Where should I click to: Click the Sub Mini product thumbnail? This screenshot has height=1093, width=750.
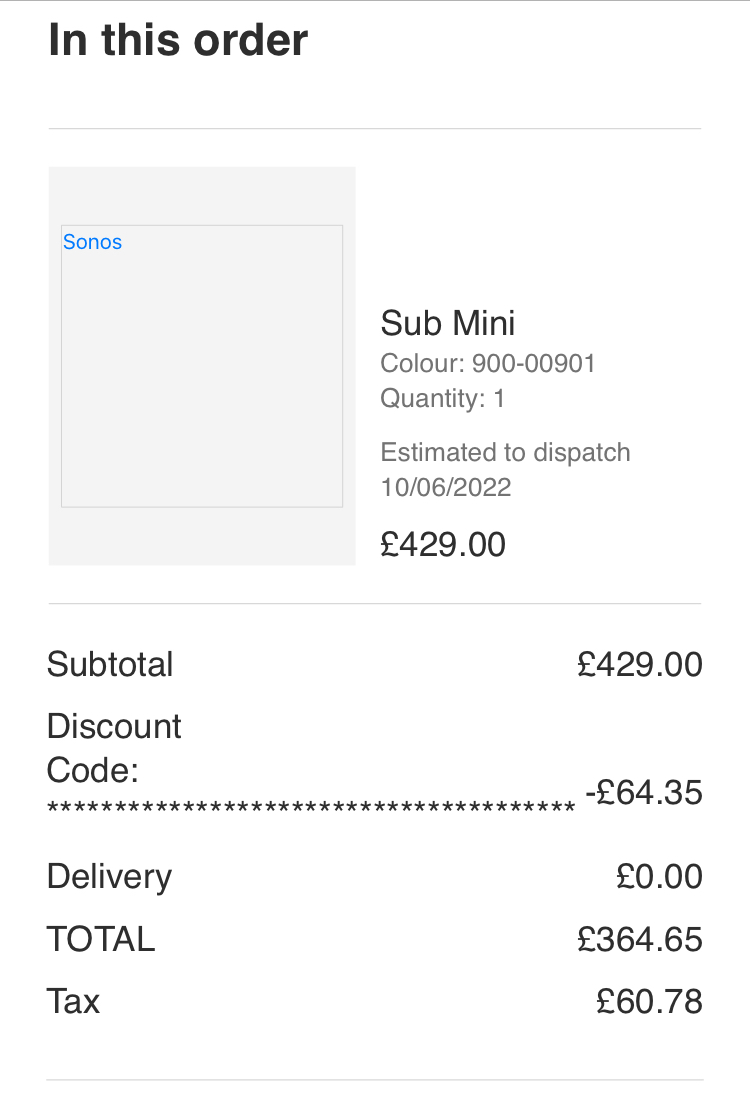tap(202, 366)
